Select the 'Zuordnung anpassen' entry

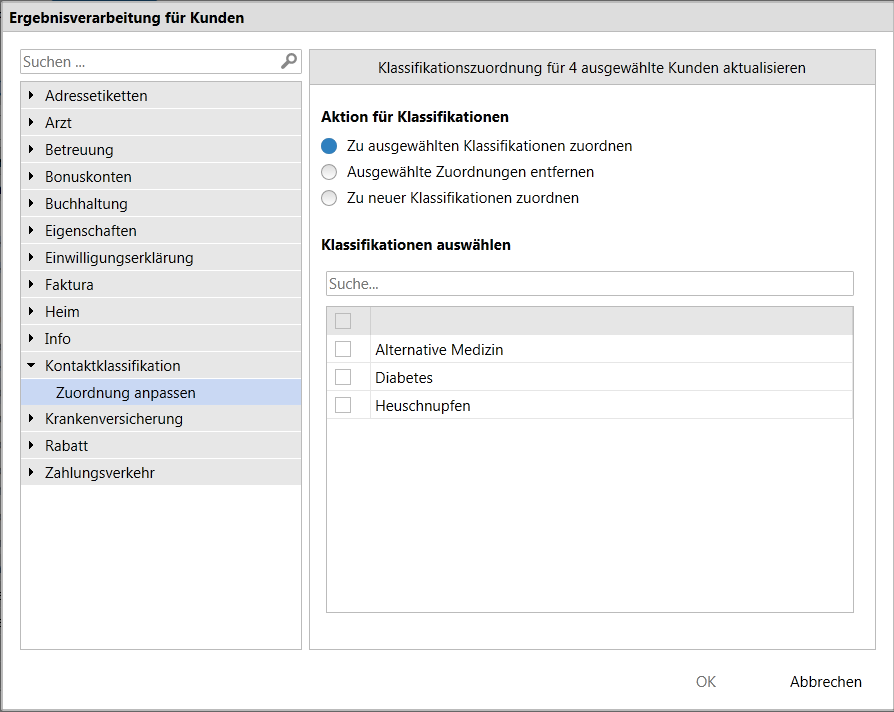[126, 393]
